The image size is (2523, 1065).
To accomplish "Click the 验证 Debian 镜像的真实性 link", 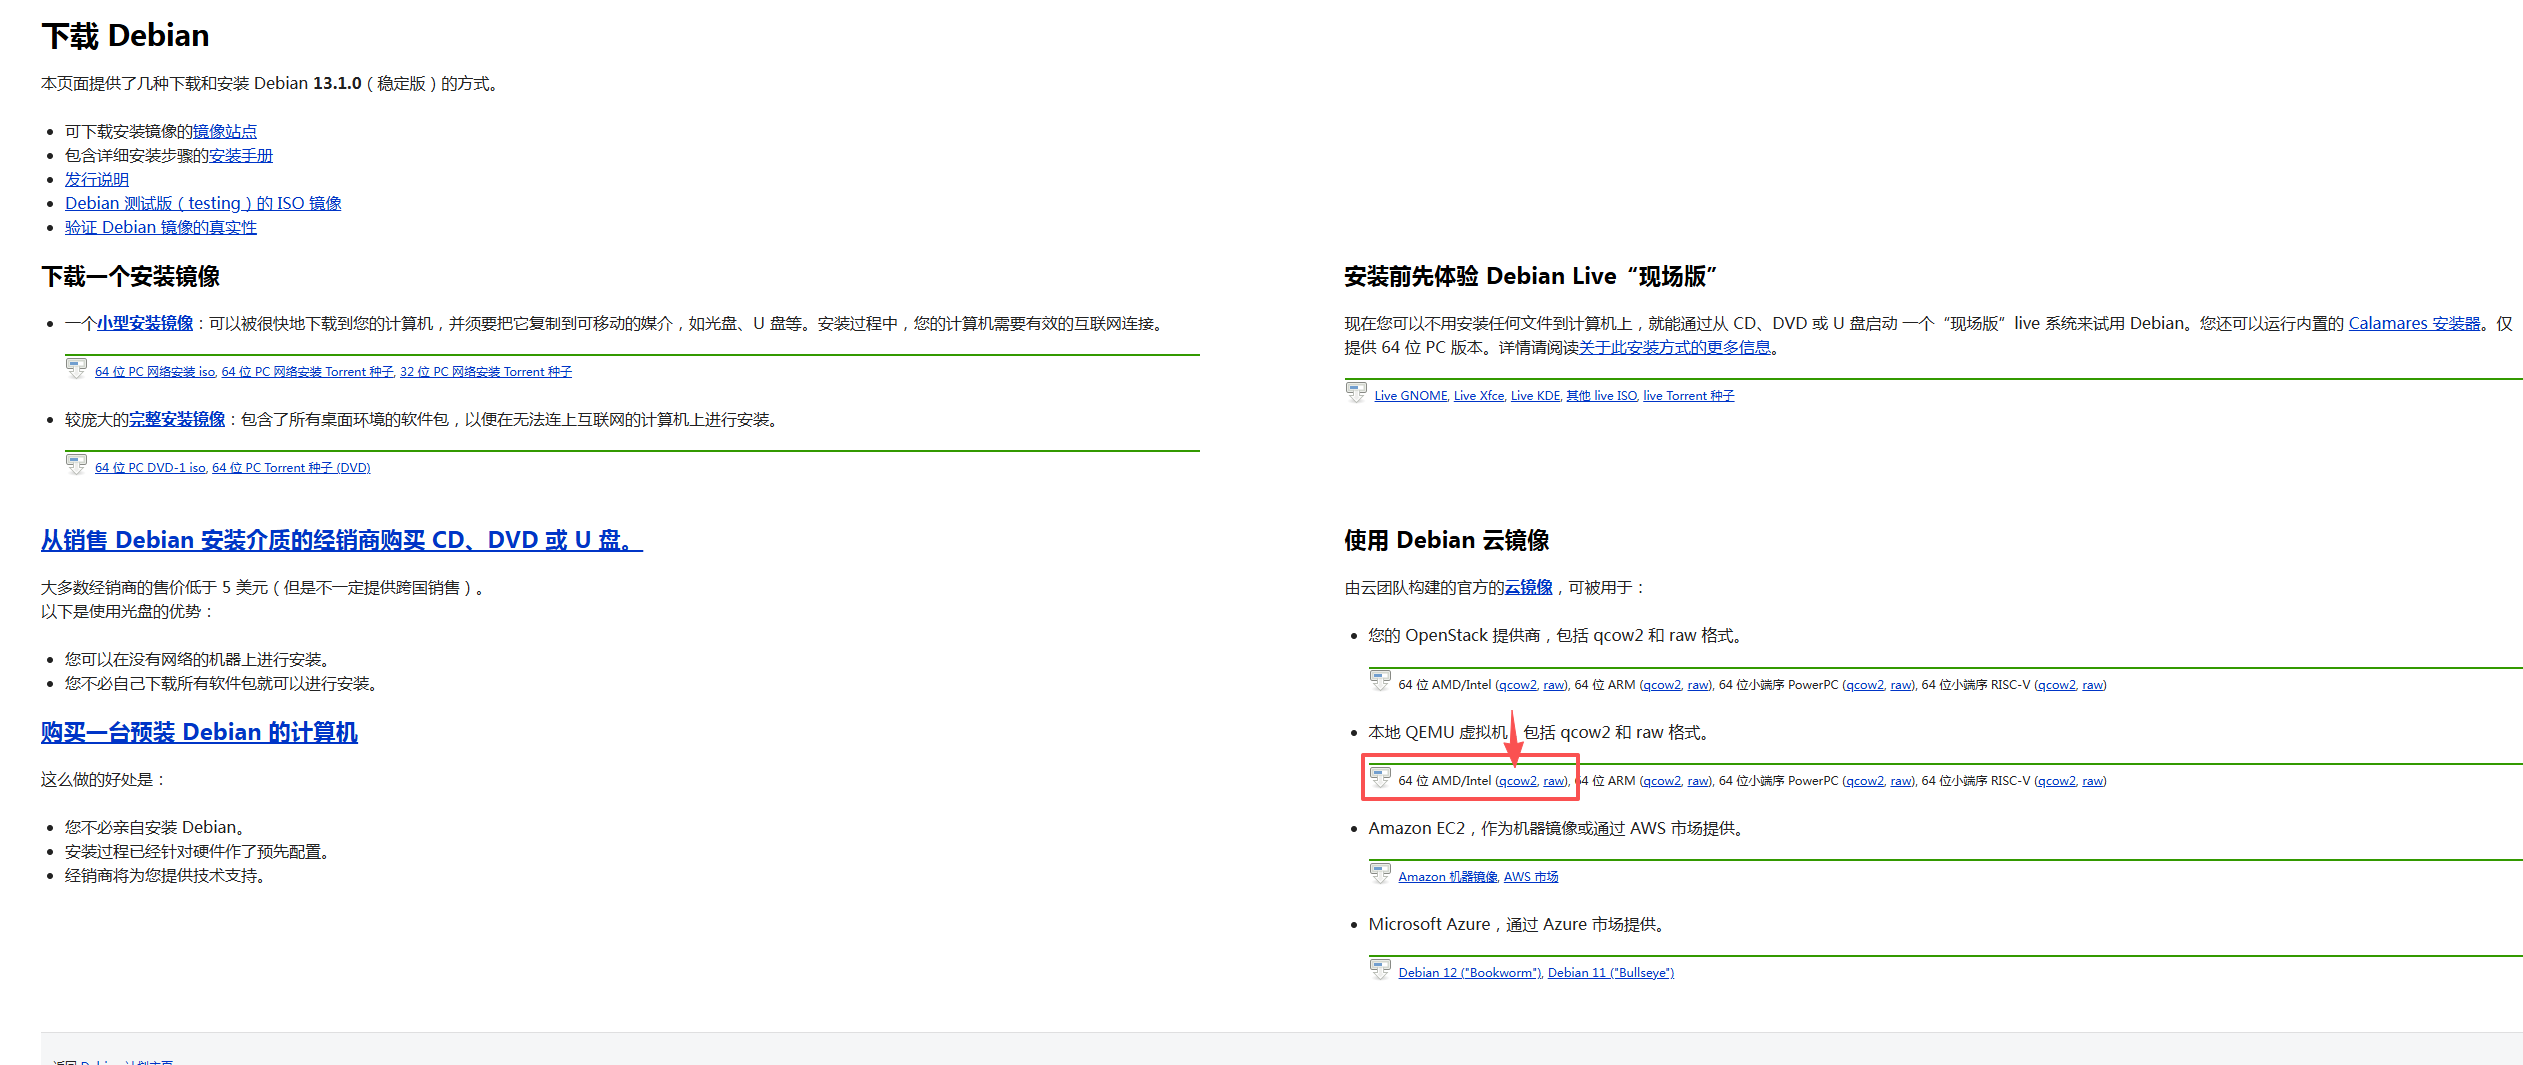I will click(x=161, y=228).
